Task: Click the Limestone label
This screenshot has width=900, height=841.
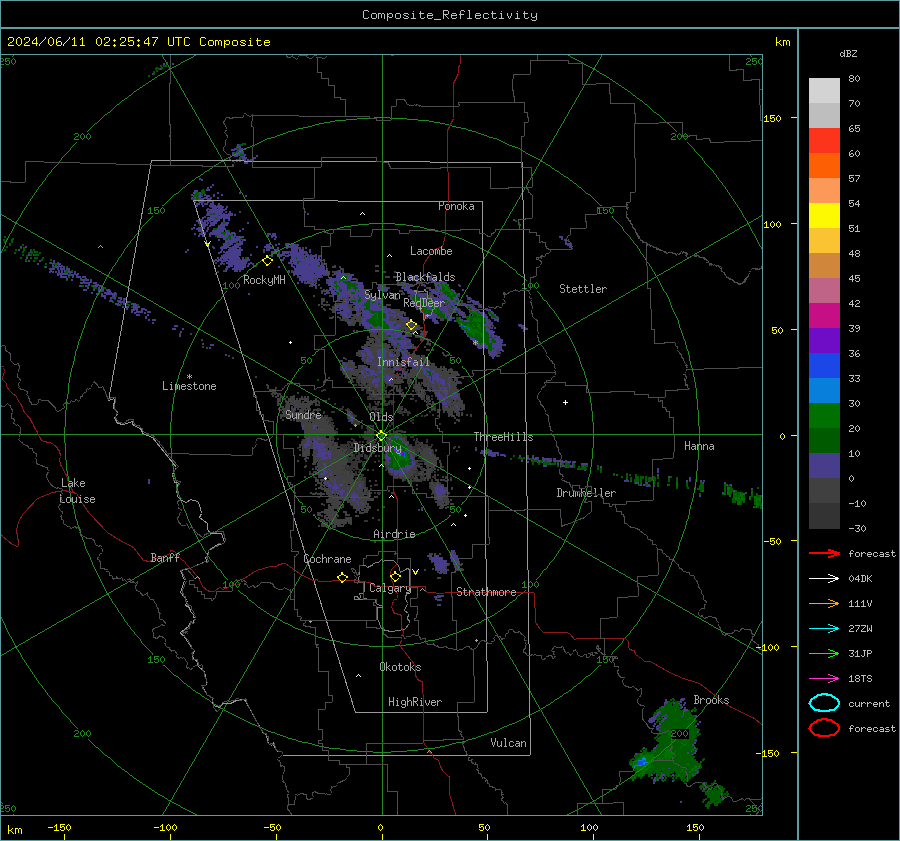Action: (x=189, y=386)
